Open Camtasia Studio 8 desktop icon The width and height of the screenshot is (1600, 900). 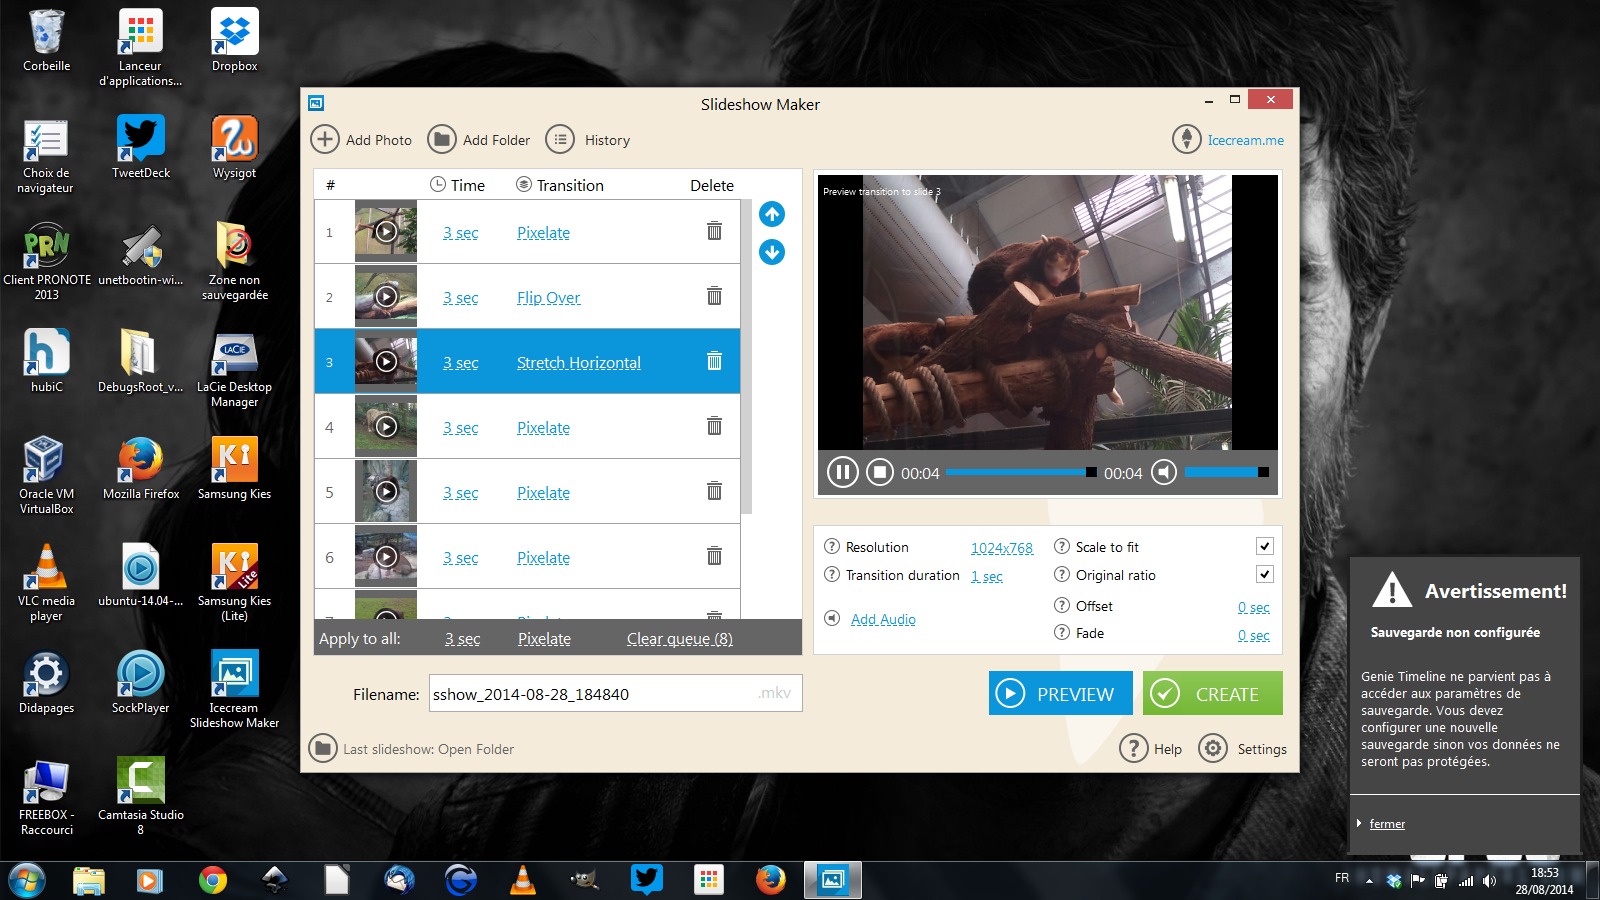click(141, 796)
